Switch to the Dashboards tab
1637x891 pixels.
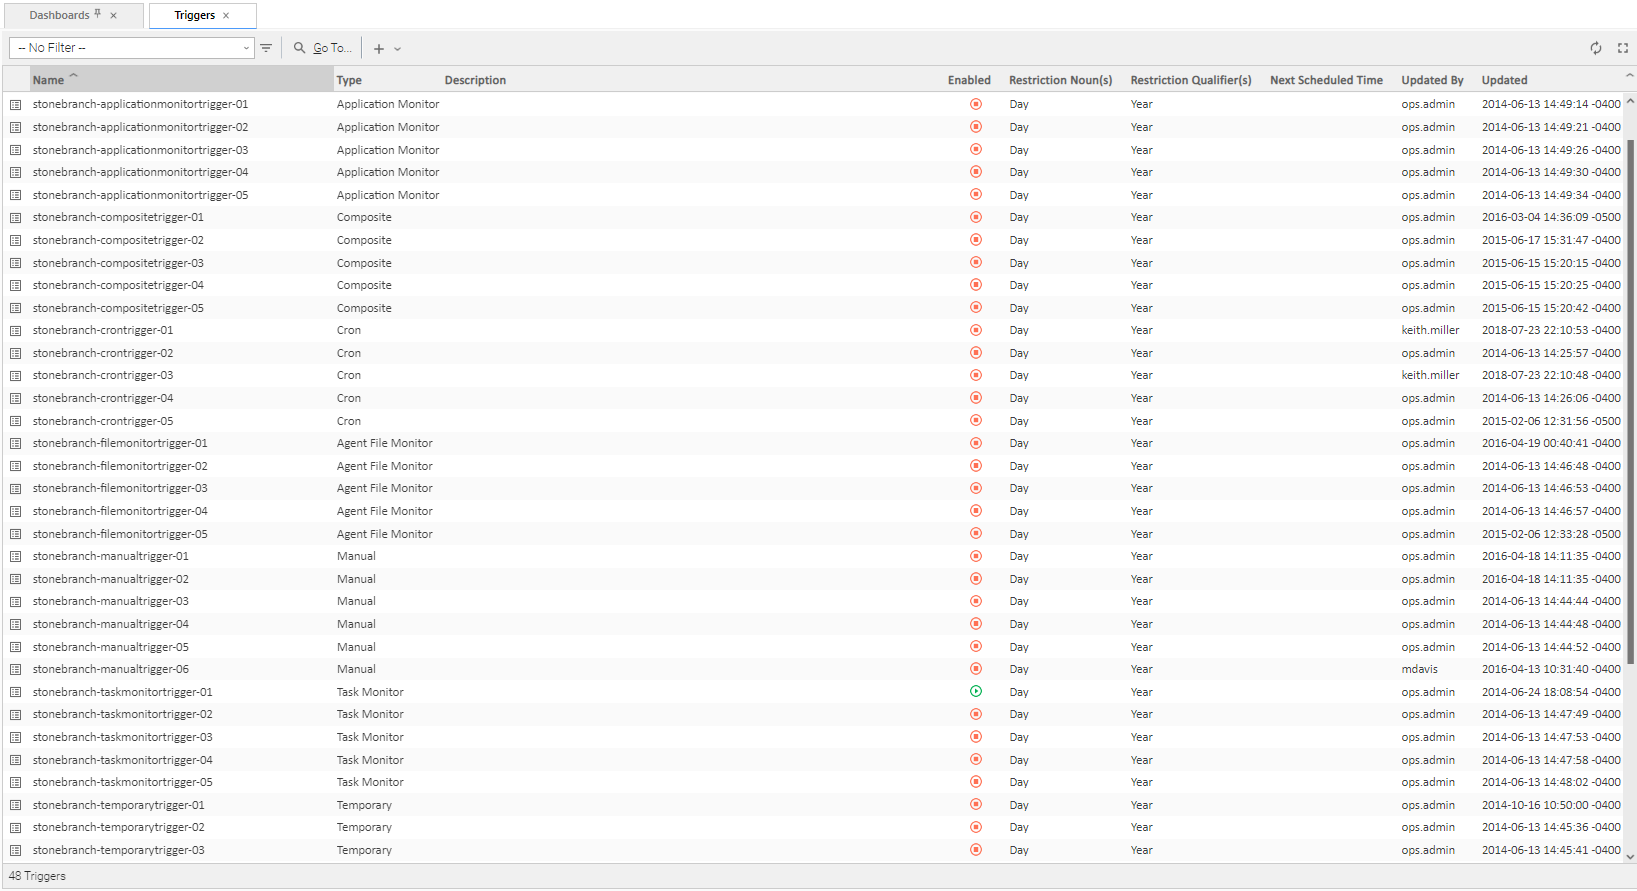click(59, 15)
